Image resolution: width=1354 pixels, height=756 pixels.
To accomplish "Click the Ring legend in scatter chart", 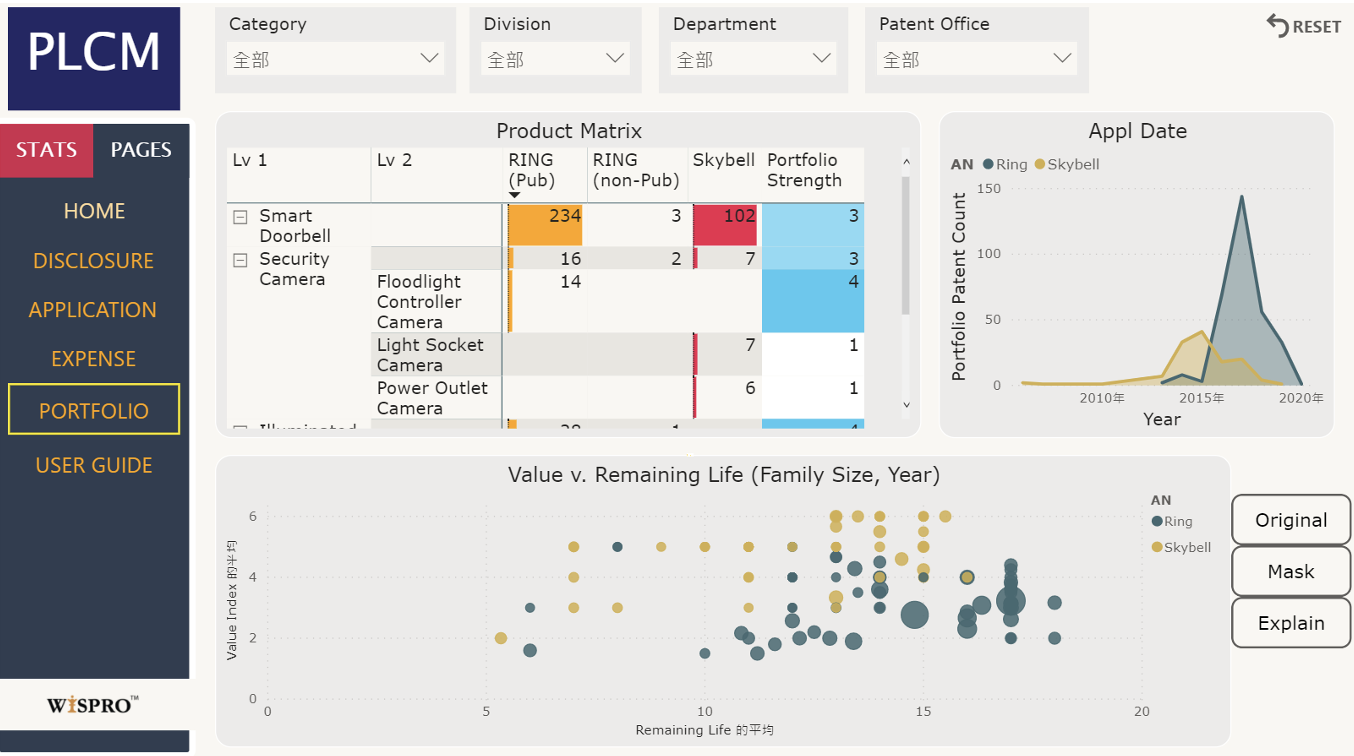I will click(x=1171, y=521).
